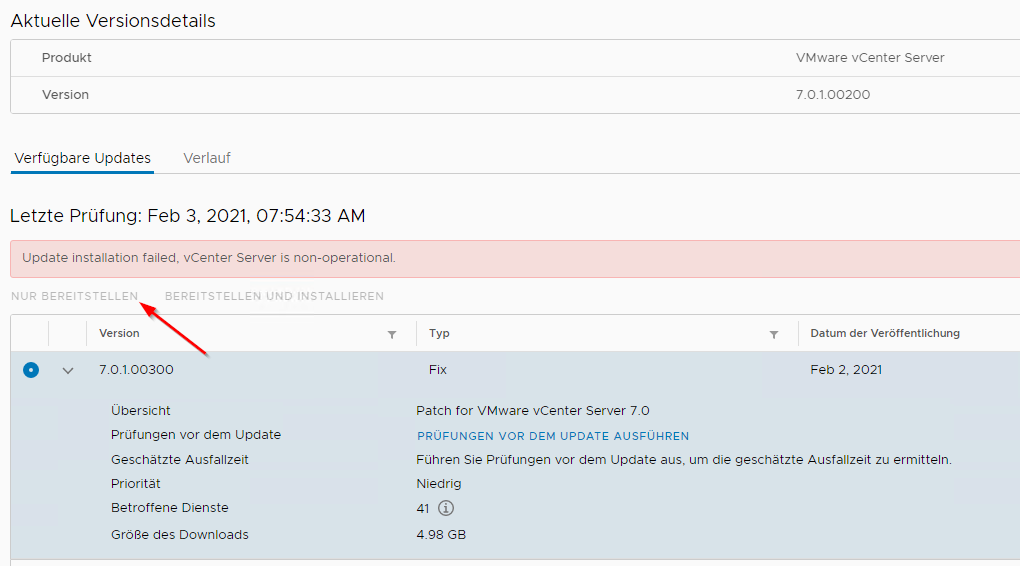Click the version cell 7.0.1.00300
Screen dimensions: 1020x566
click(136, 370)
